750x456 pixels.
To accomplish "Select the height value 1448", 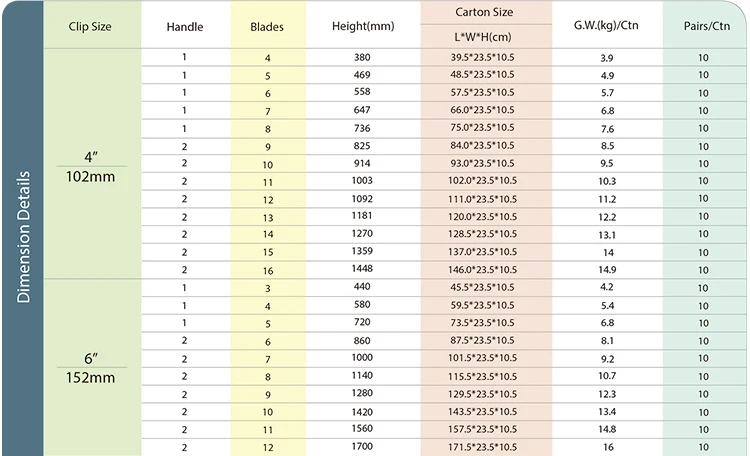I will coord(362,268).
